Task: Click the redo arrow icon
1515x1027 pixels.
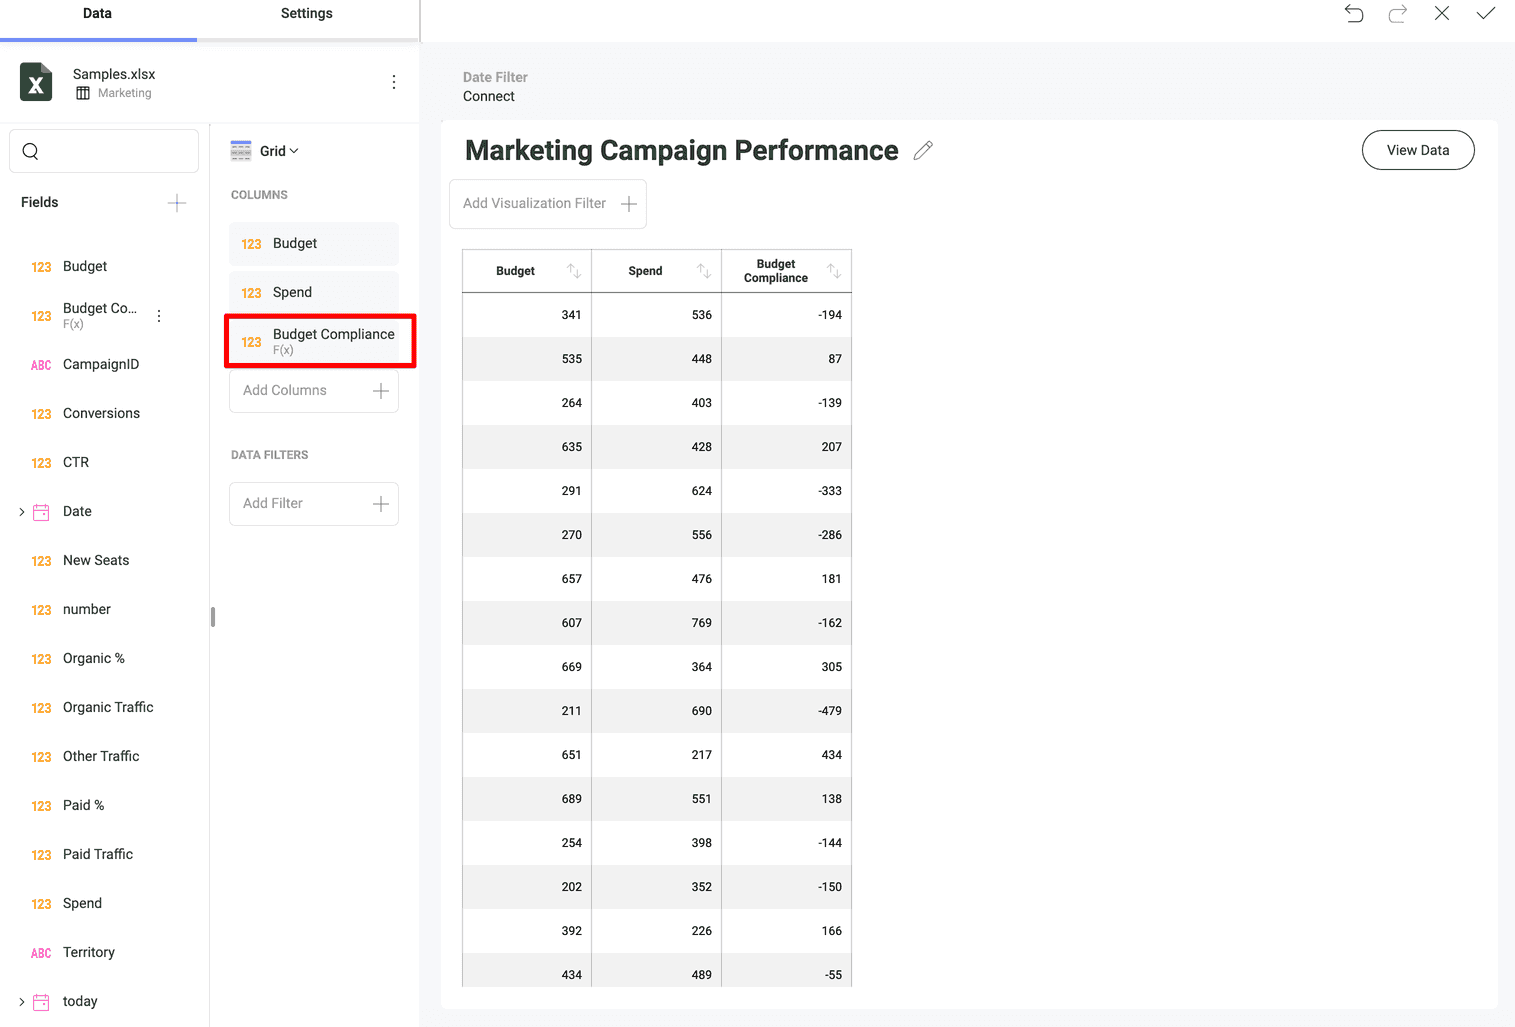Action: tap(1398, 13)
